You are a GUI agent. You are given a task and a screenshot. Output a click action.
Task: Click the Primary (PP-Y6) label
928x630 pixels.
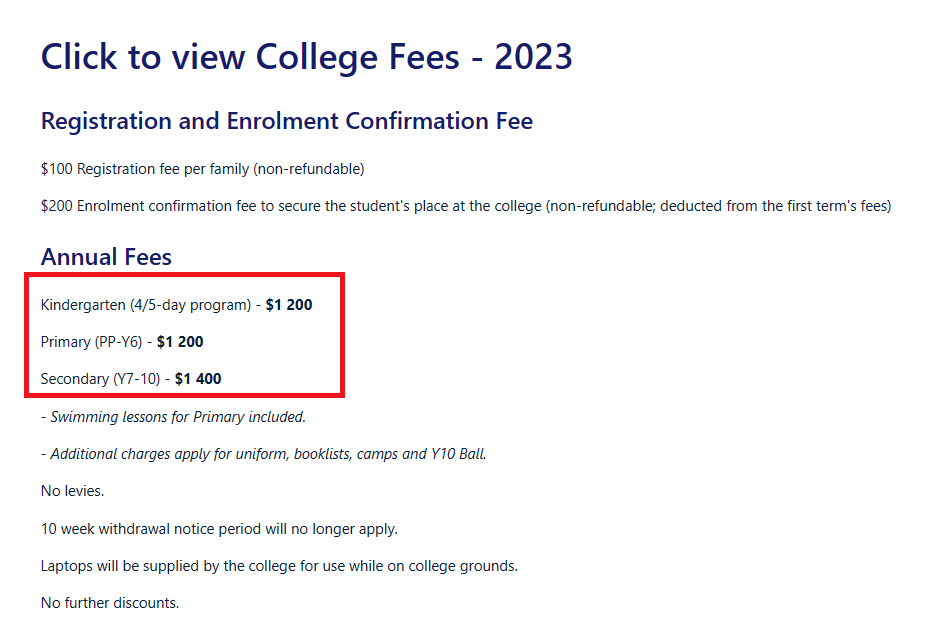point(91,342)
